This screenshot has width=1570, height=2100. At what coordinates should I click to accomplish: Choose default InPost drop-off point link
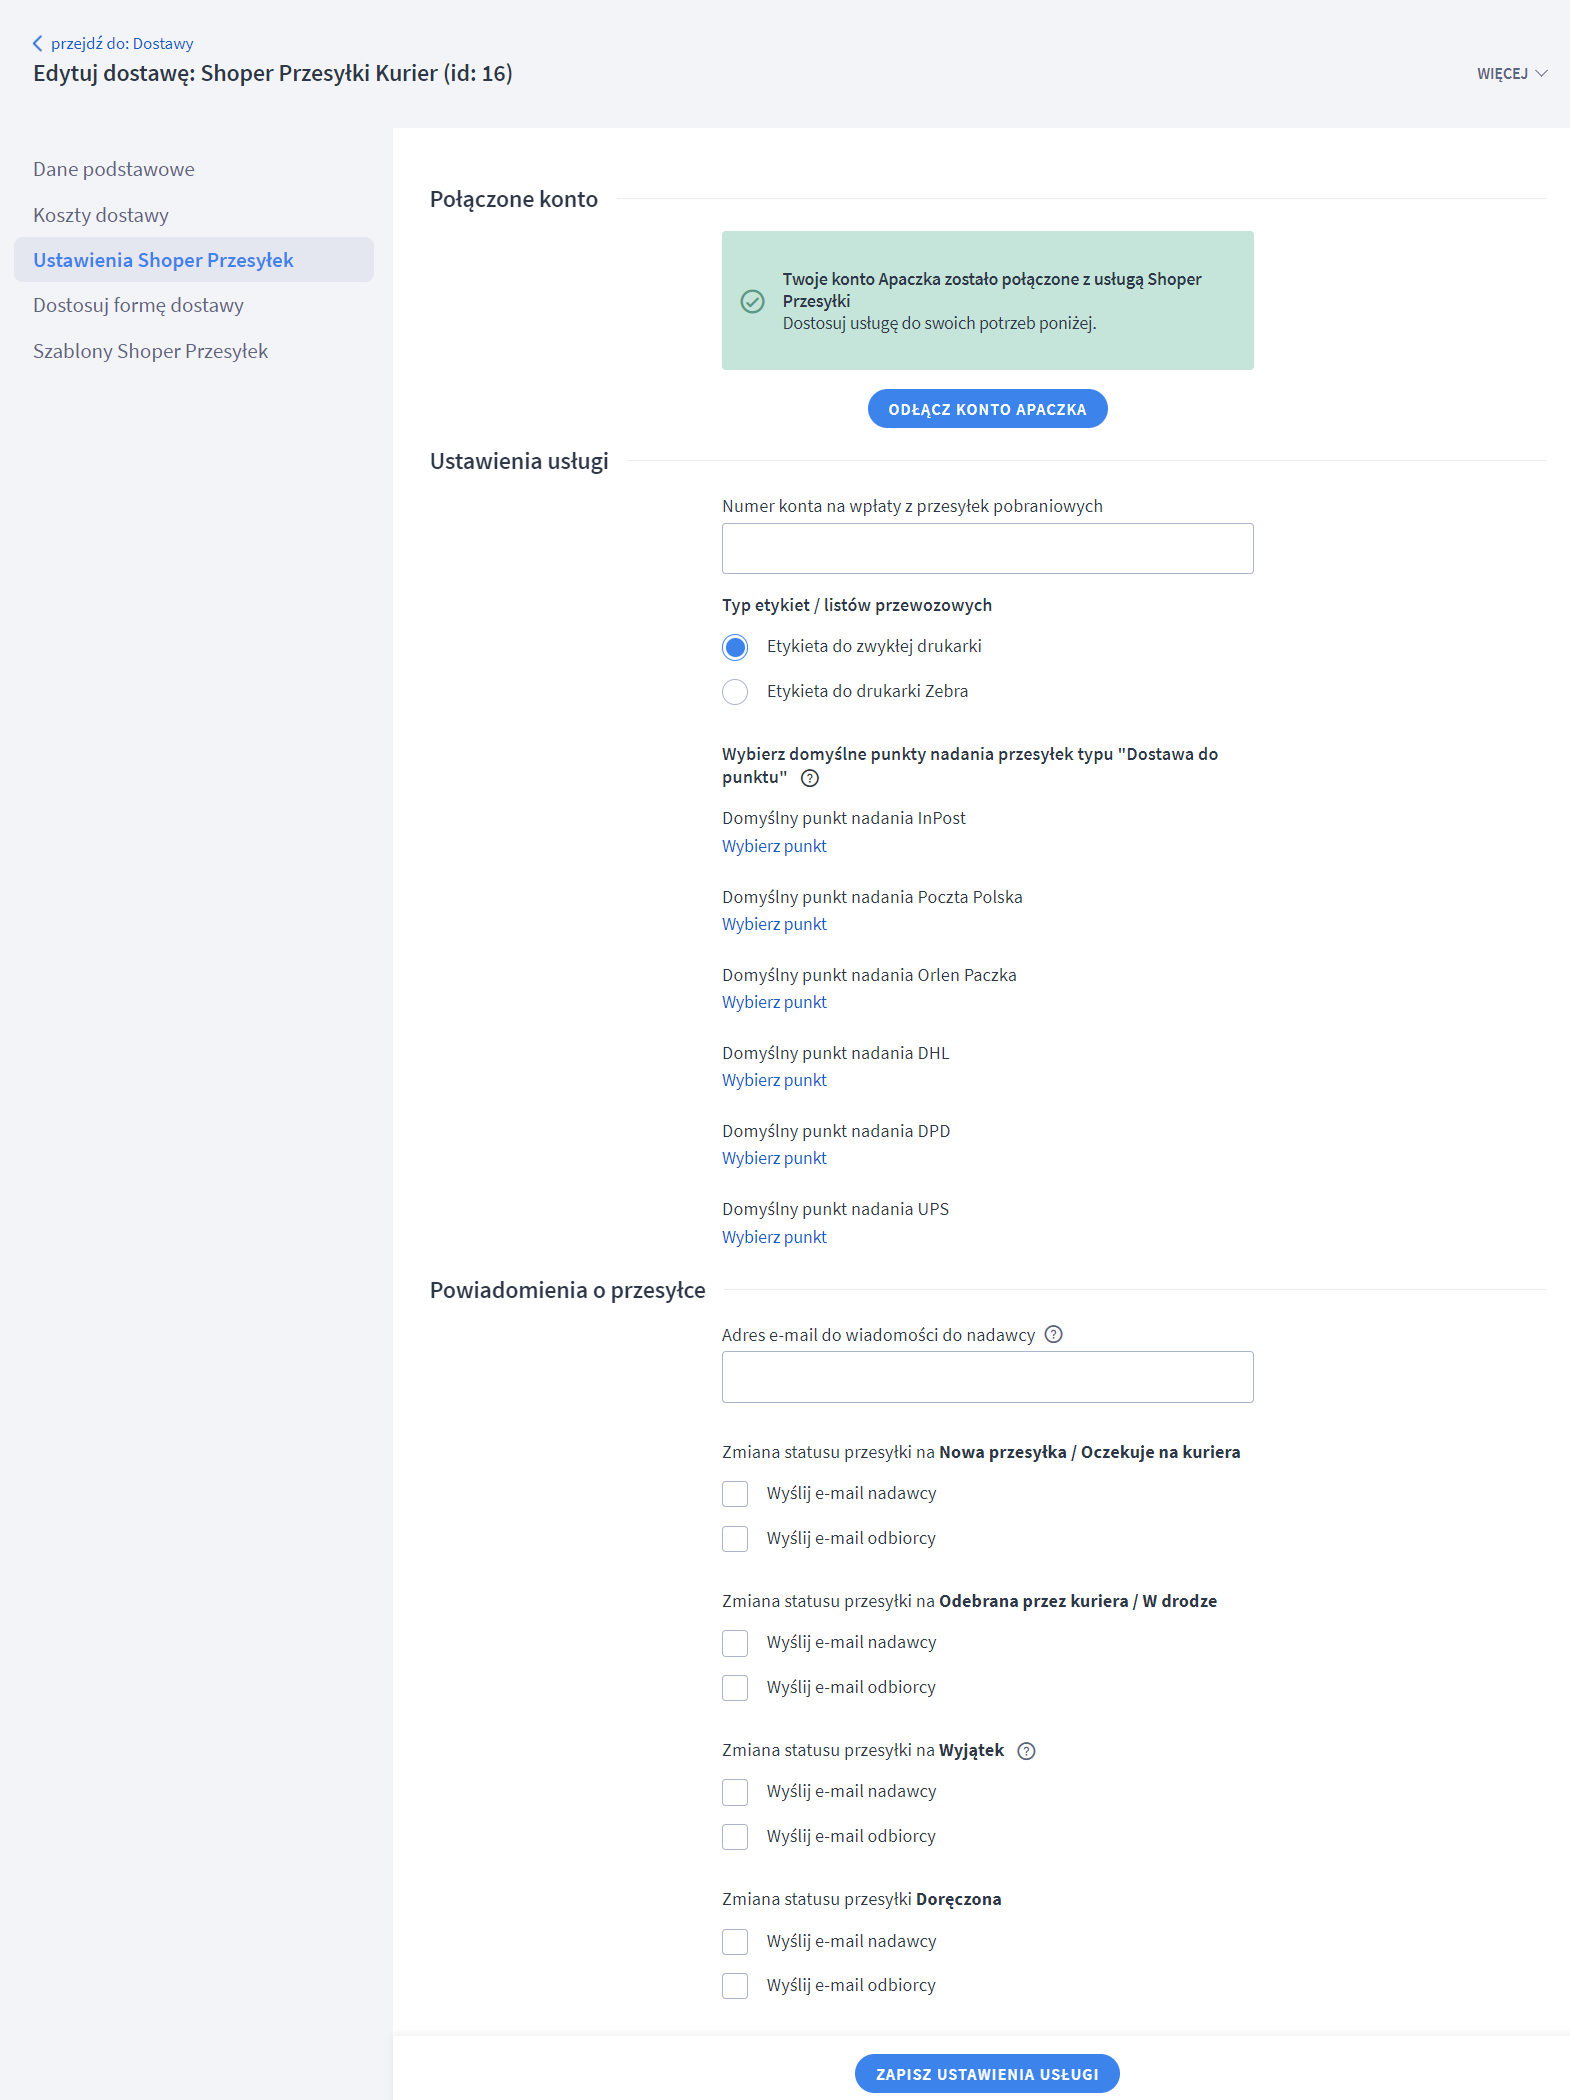tap(774, 846)
